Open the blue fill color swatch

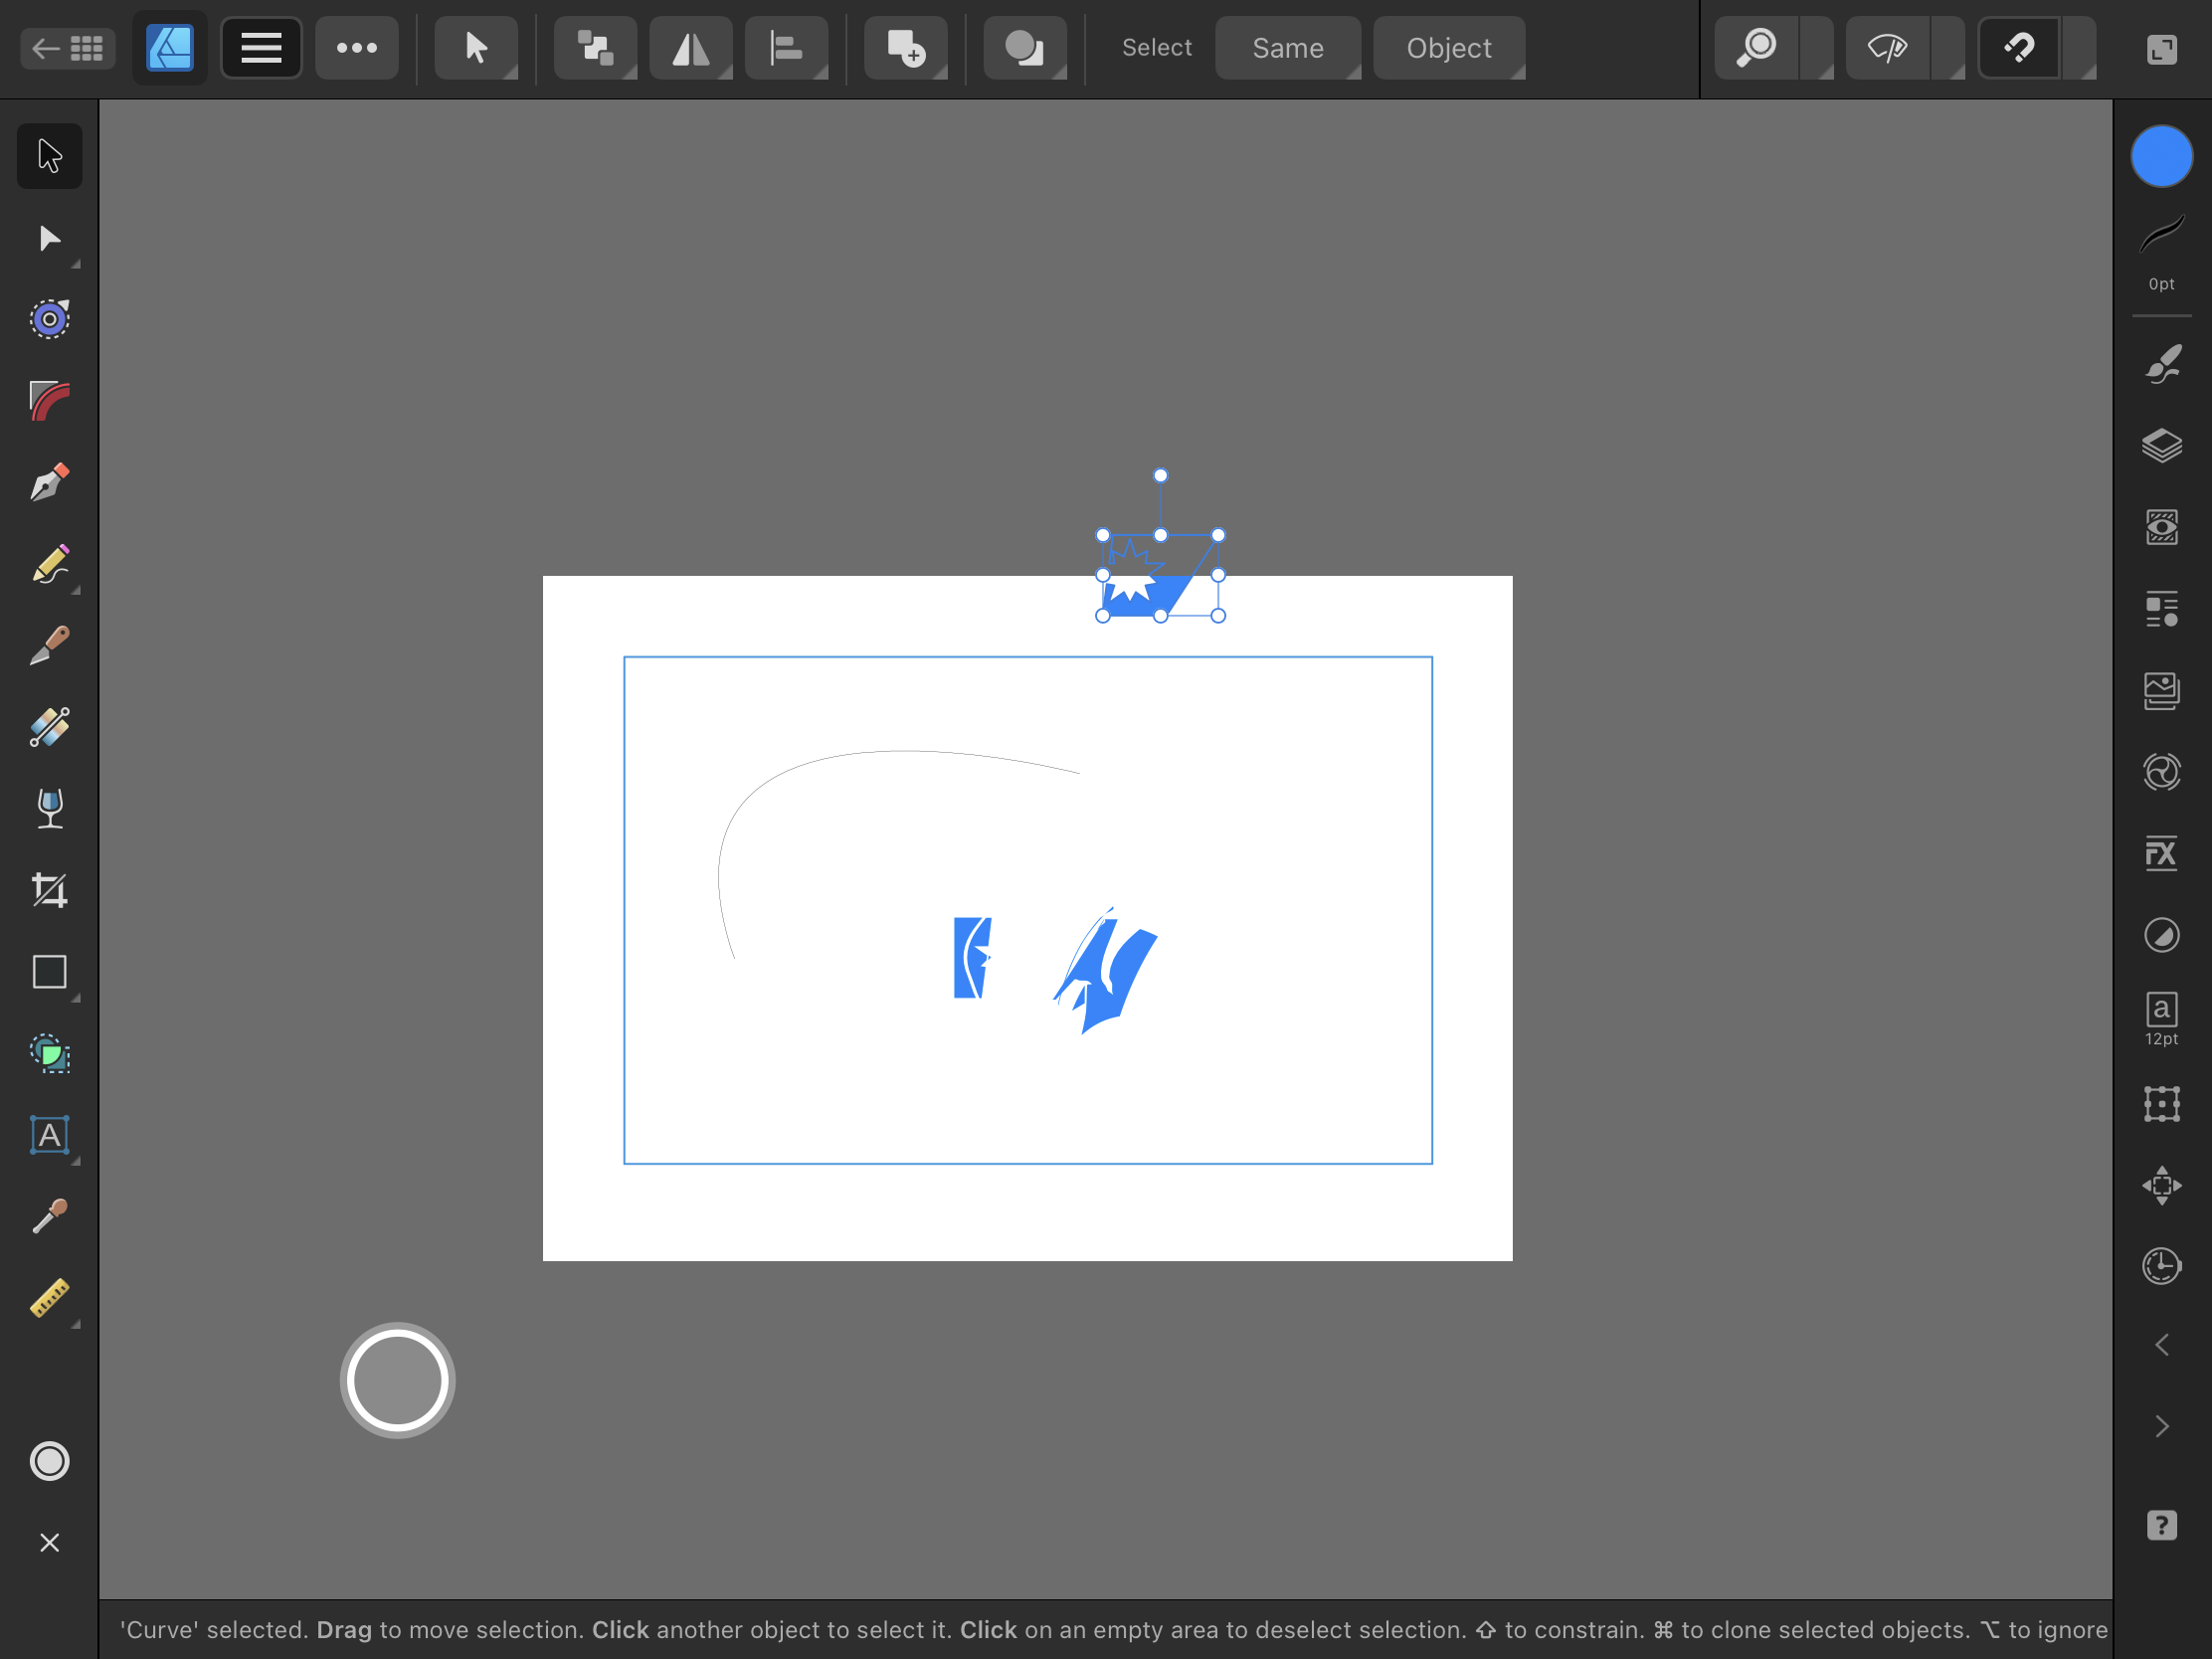point(2161,156)
